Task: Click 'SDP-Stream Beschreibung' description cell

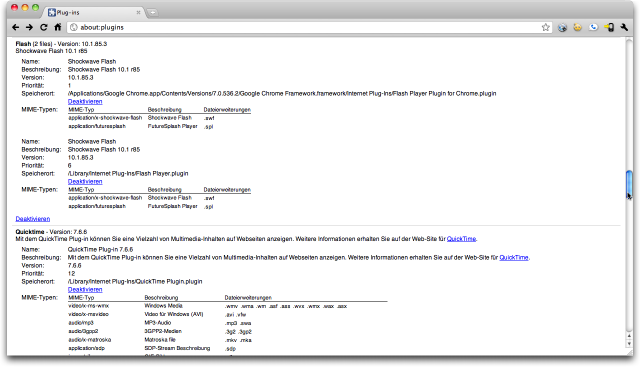Action: [x=177, y=348]
